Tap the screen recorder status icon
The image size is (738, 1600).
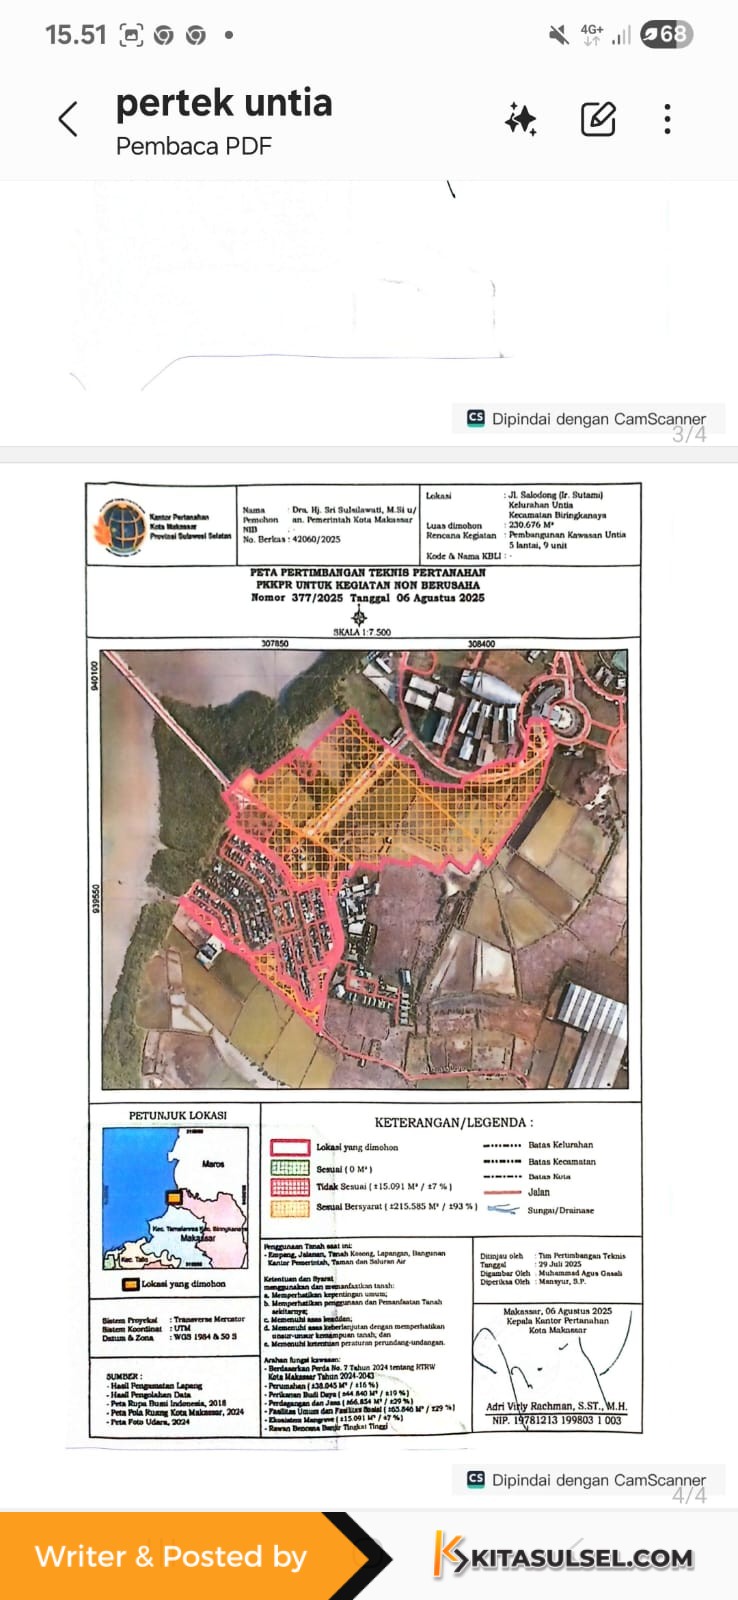coord(131,35)
